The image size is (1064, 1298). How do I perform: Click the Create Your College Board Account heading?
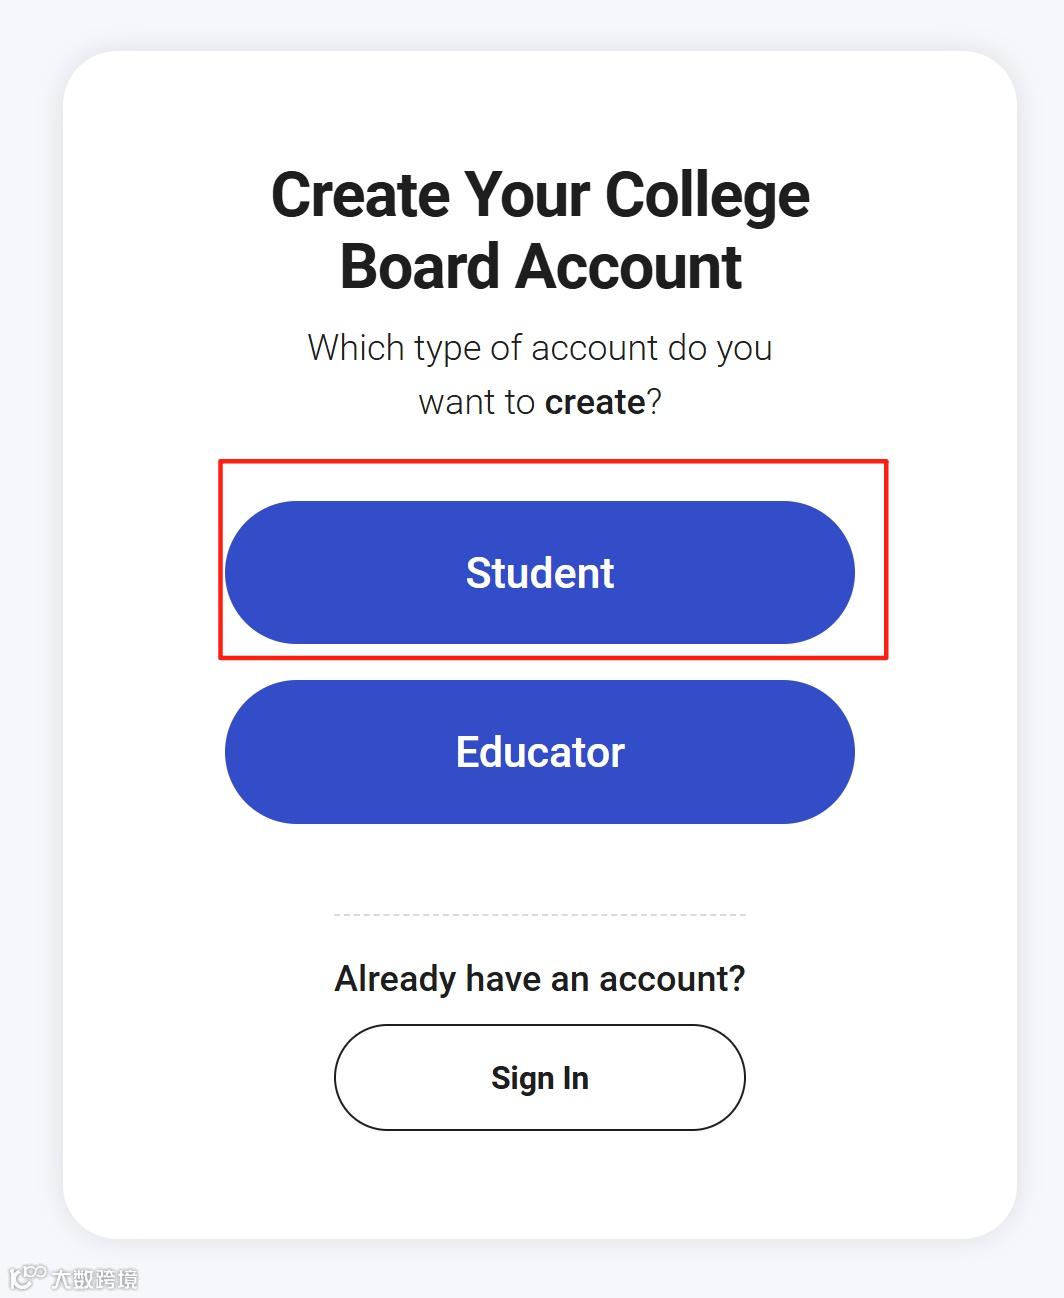pyautogui.click(x=540, y=231)
